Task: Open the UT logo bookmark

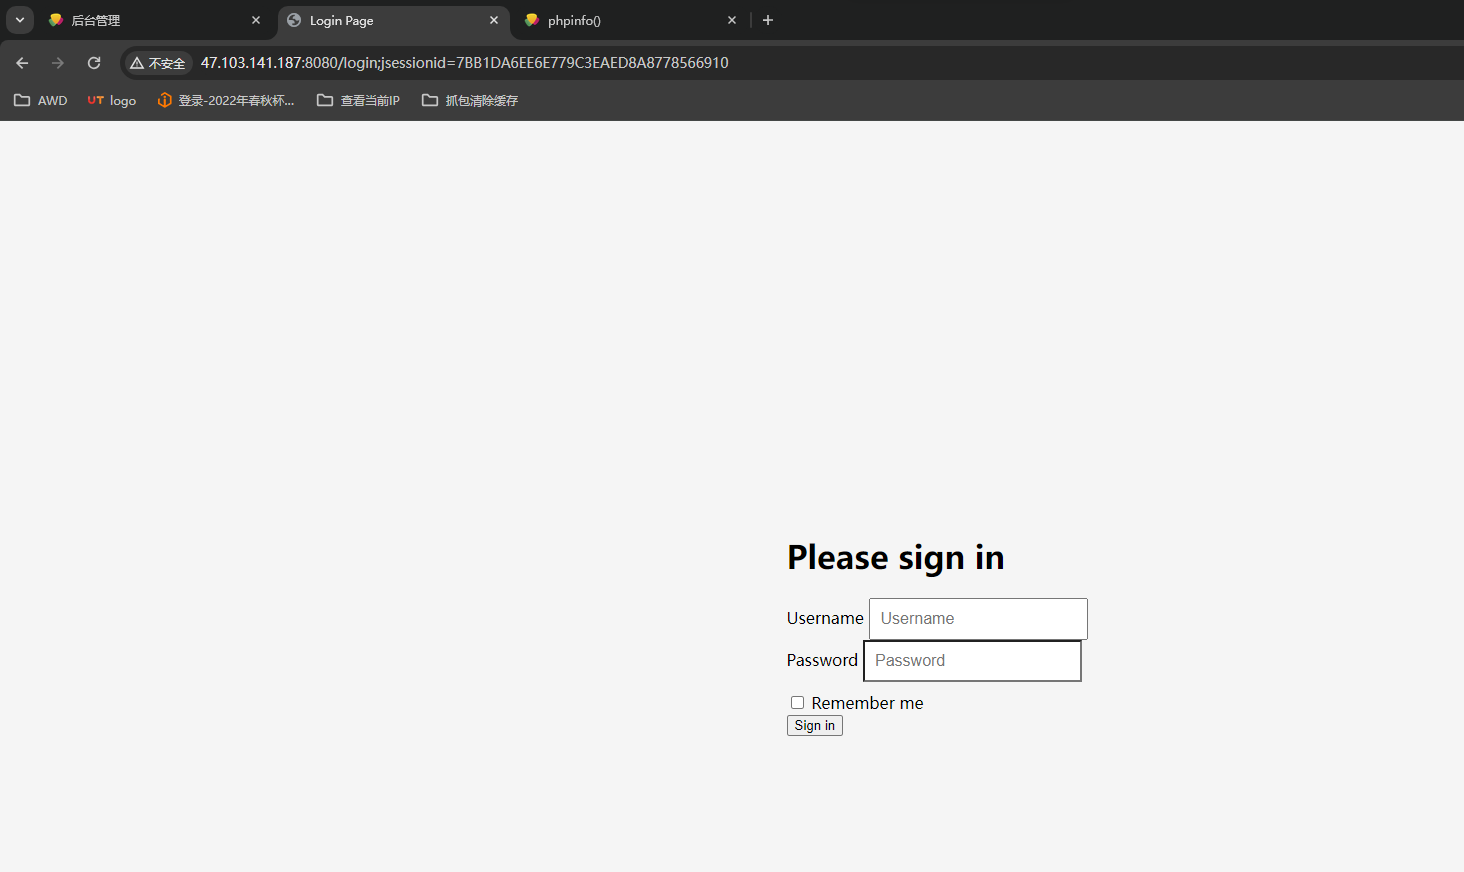Action: tap(112, 100)
